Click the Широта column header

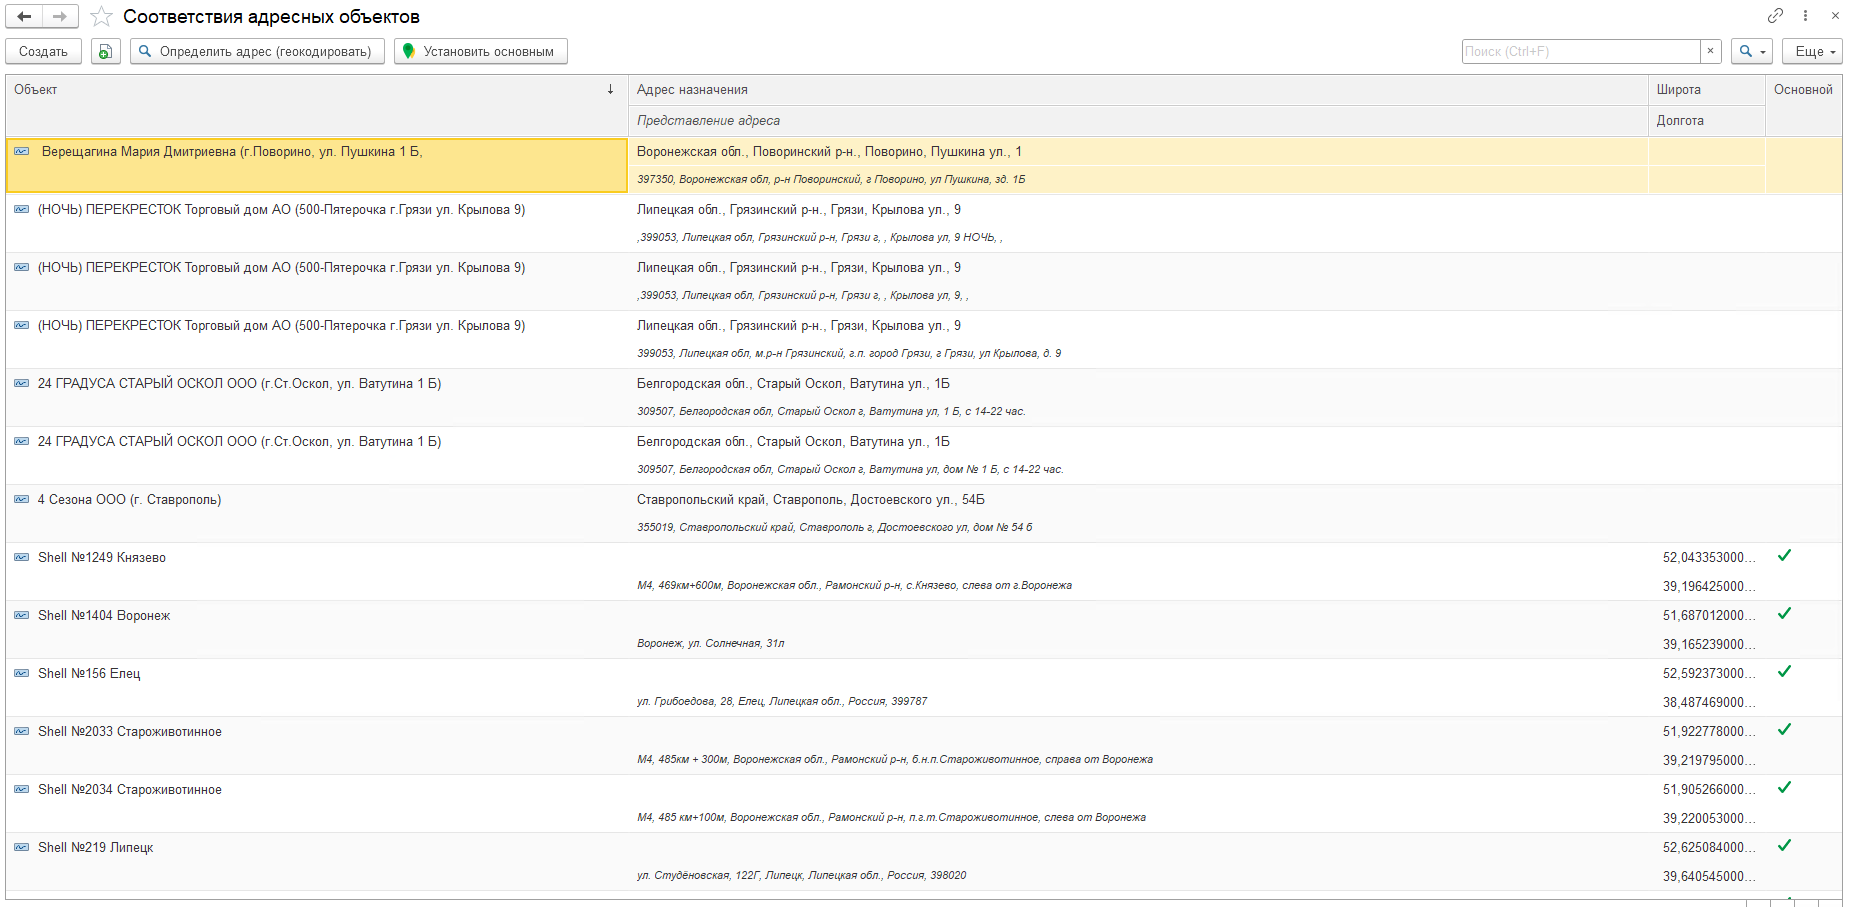[x=1678, y=90]
